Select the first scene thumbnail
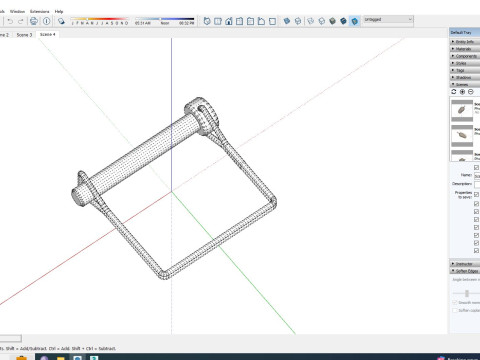This screenshot has width=480, height=360. pyautogui.click(x=462, y=110)
